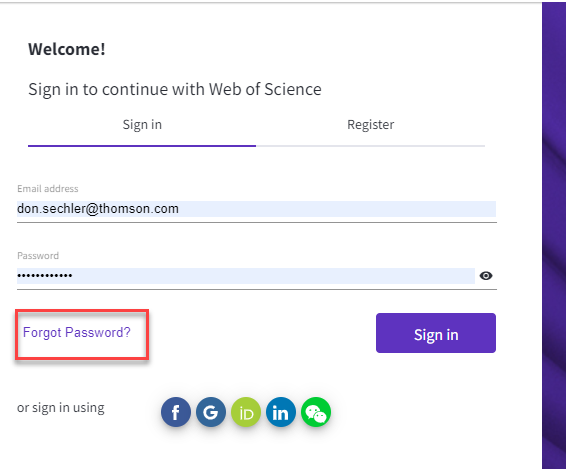Sign in with the Facebook icon
Viewport: 566px width, 469px height.
(176, 412)
